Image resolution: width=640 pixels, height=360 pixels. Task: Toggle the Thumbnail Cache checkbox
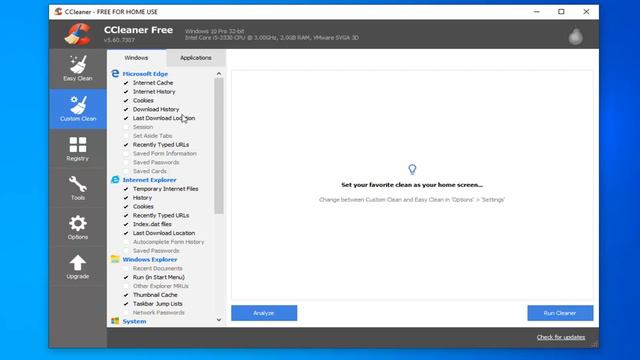tap(126, 295)
